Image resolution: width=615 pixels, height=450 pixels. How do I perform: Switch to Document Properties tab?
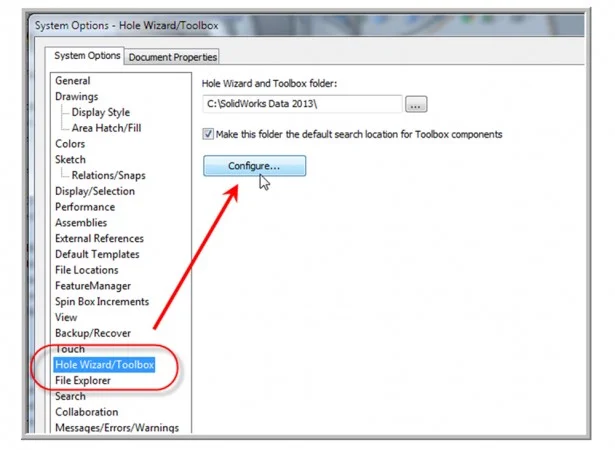click(173, 57)
